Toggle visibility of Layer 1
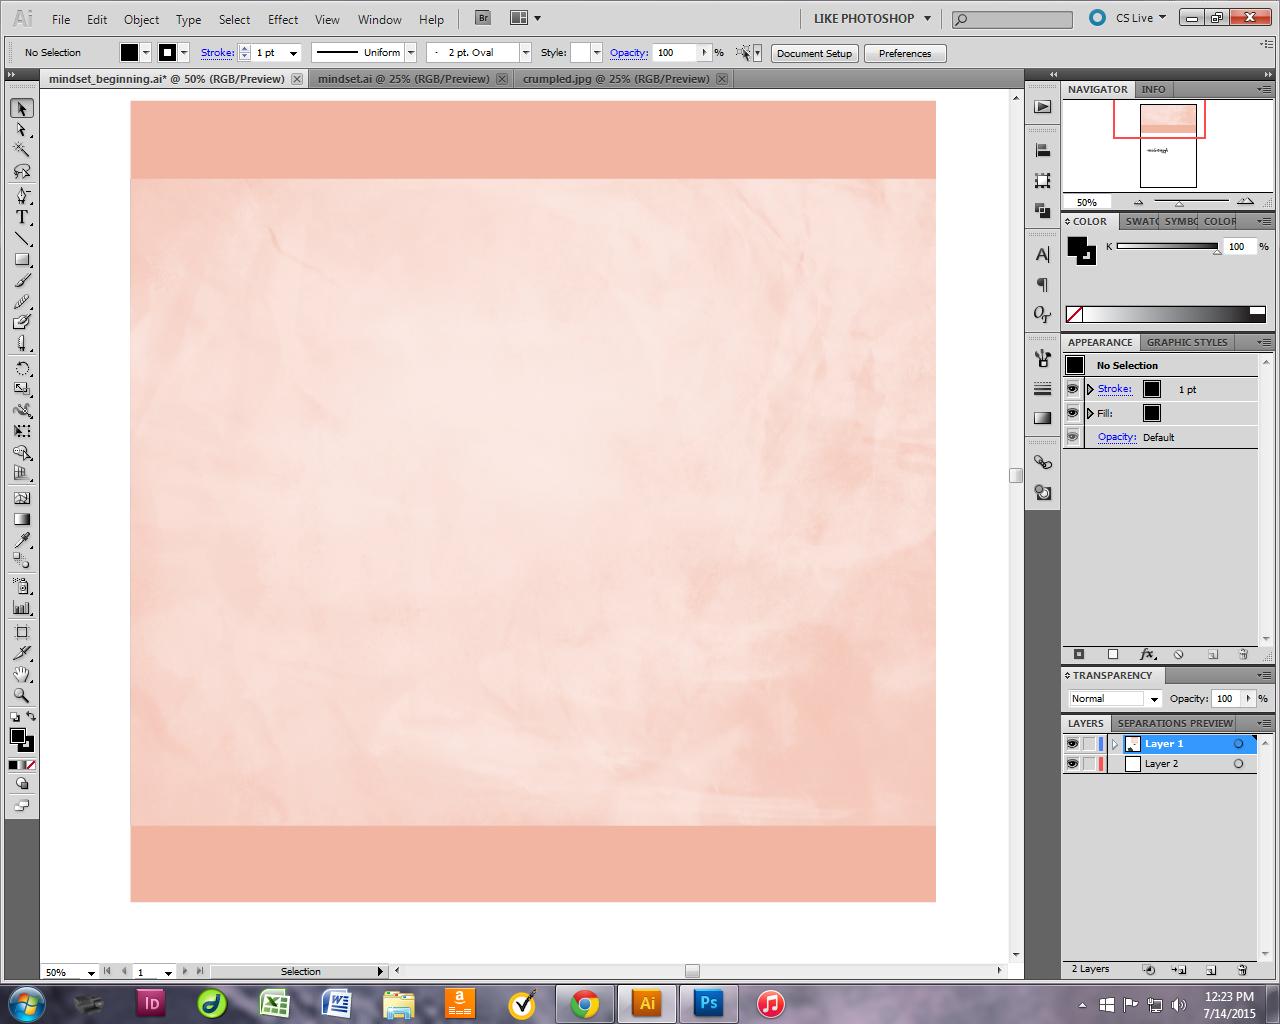This screenshot has width=1280, height=1024. point(1072,744)
